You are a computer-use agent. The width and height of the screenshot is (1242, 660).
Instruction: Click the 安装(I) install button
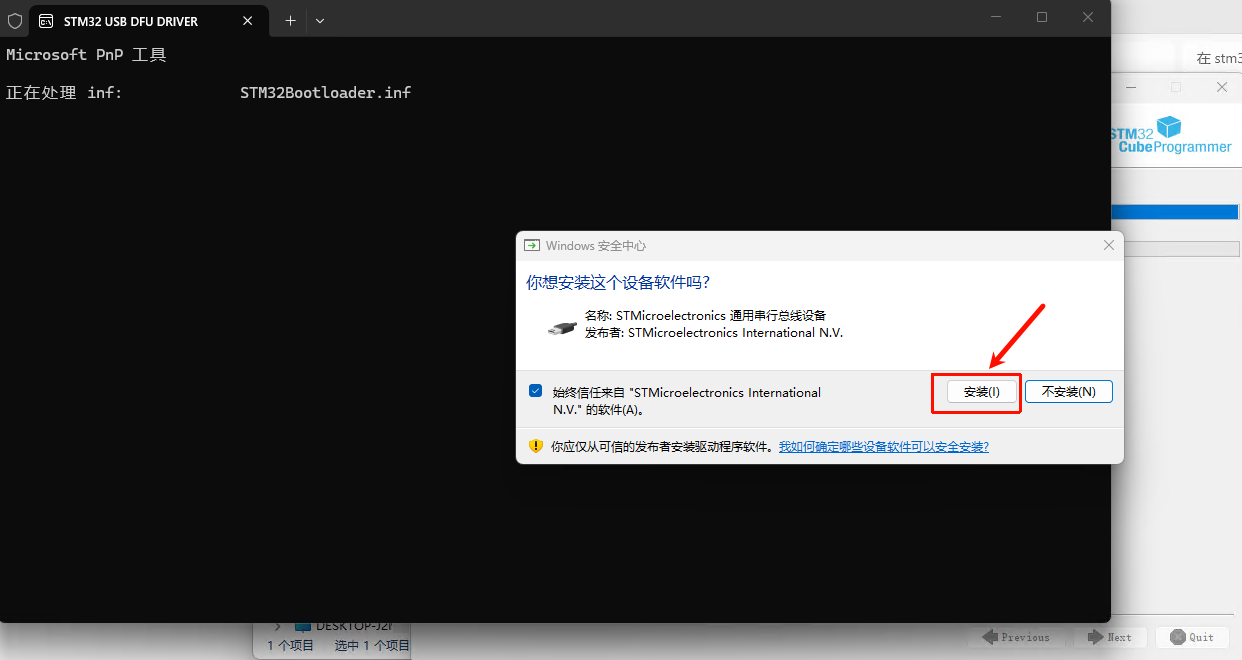pos(976,391)
